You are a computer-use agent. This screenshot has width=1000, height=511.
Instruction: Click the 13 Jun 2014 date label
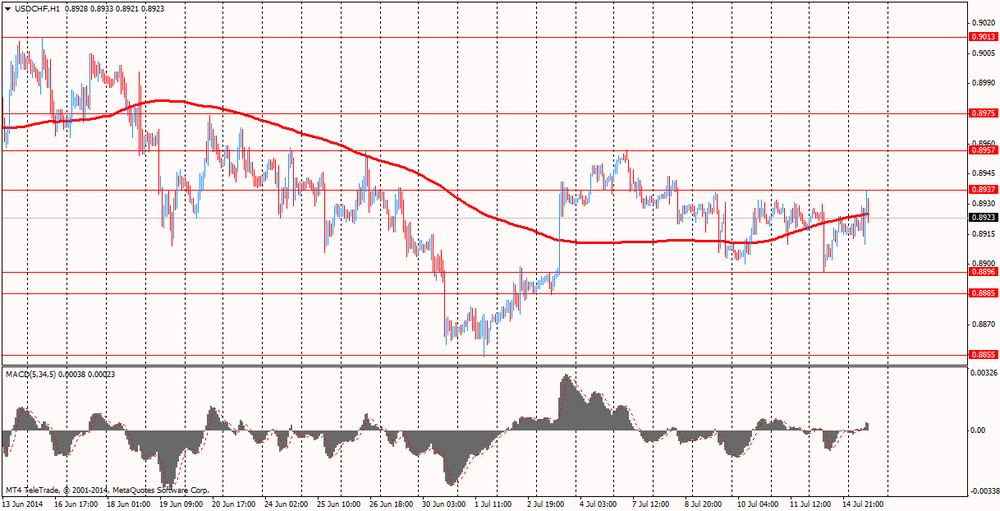click(24, 504)
